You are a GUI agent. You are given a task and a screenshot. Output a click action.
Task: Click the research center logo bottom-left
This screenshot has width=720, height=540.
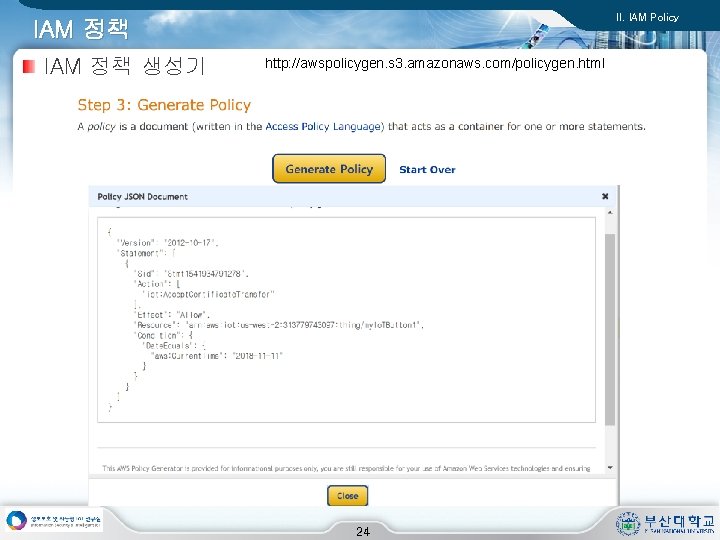point(54,521)
